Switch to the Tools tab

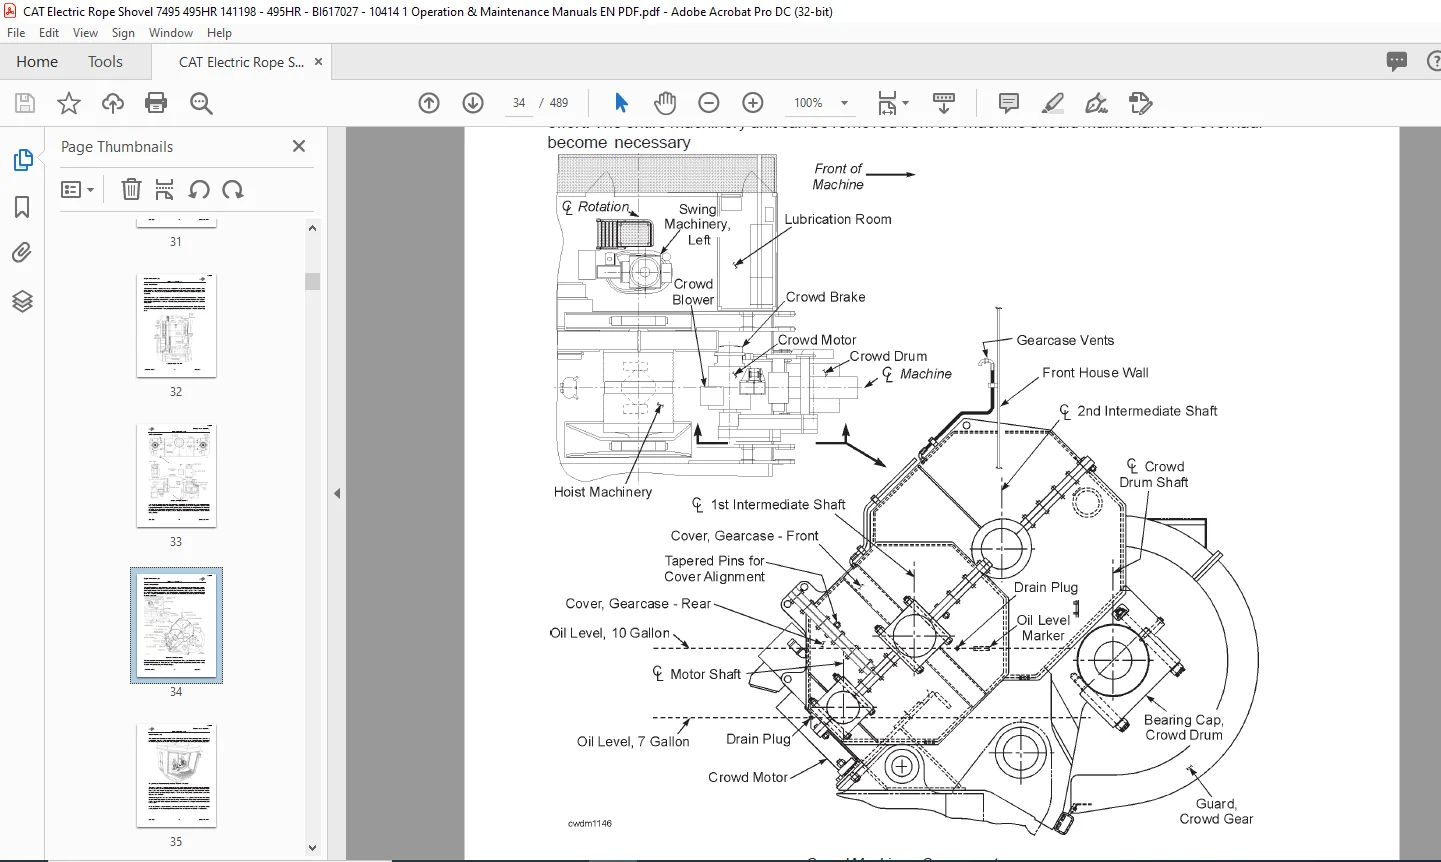105,62
